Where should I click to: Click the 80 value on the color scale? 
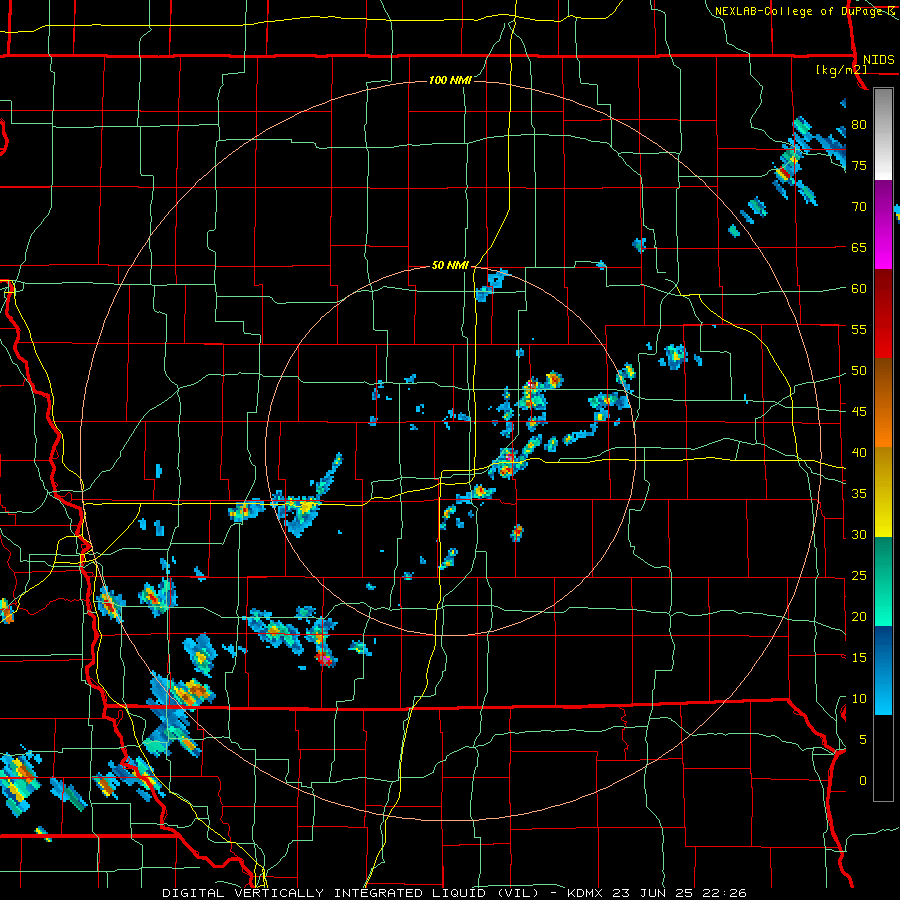point(859,125)
